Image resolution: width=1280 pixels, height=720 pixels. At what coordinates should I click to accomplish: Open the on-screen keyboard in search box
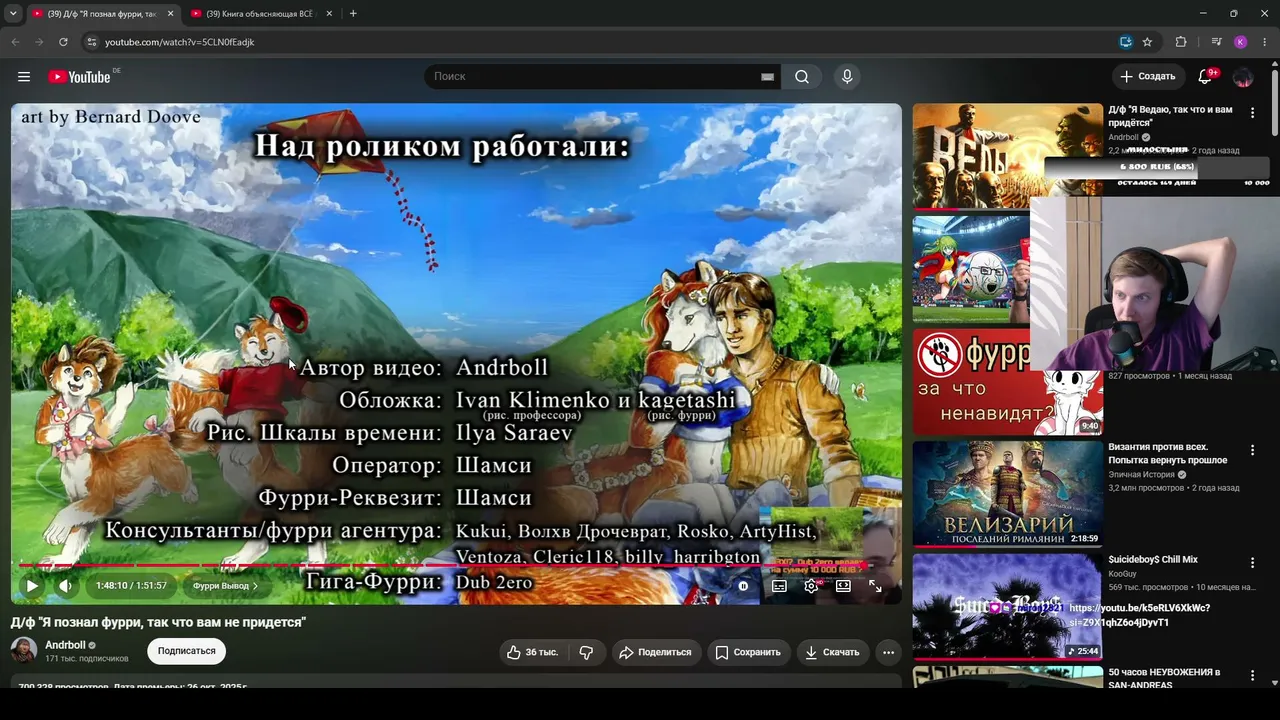tap(767, 77)
